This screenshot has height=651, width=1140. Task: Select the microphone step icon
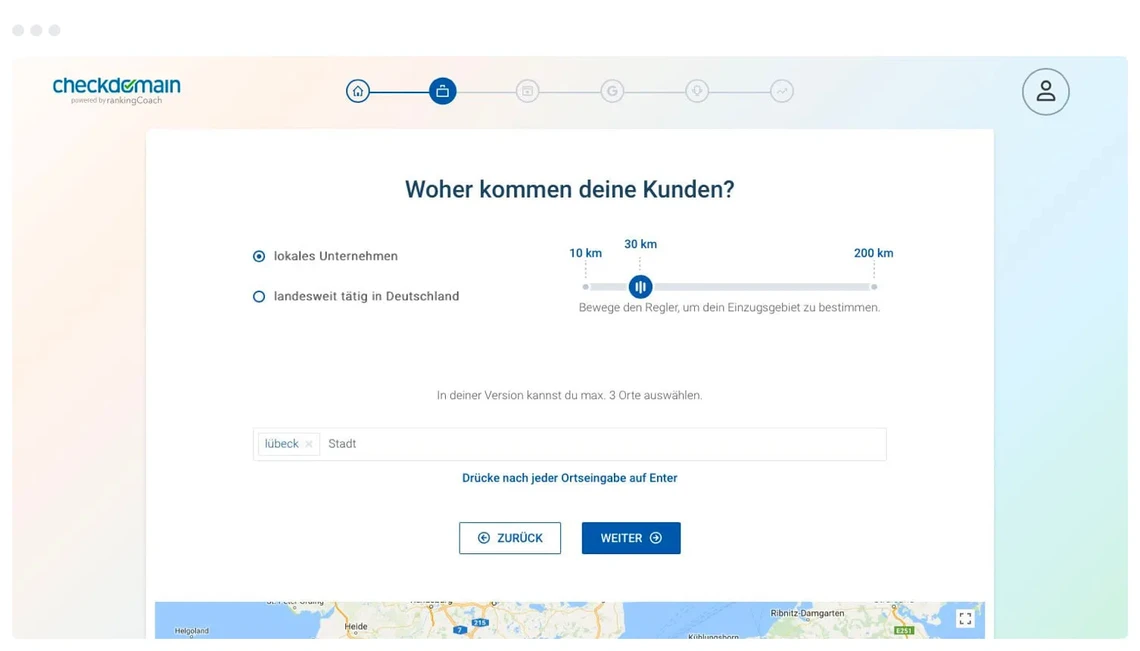[697, 91]
